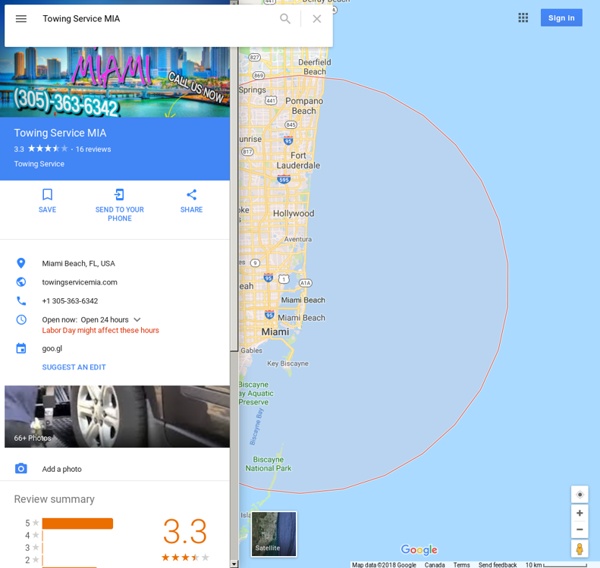Screen dimensions: 600x568
Task: Click phone number +1 305-363-6342
Action: [70, 301]
